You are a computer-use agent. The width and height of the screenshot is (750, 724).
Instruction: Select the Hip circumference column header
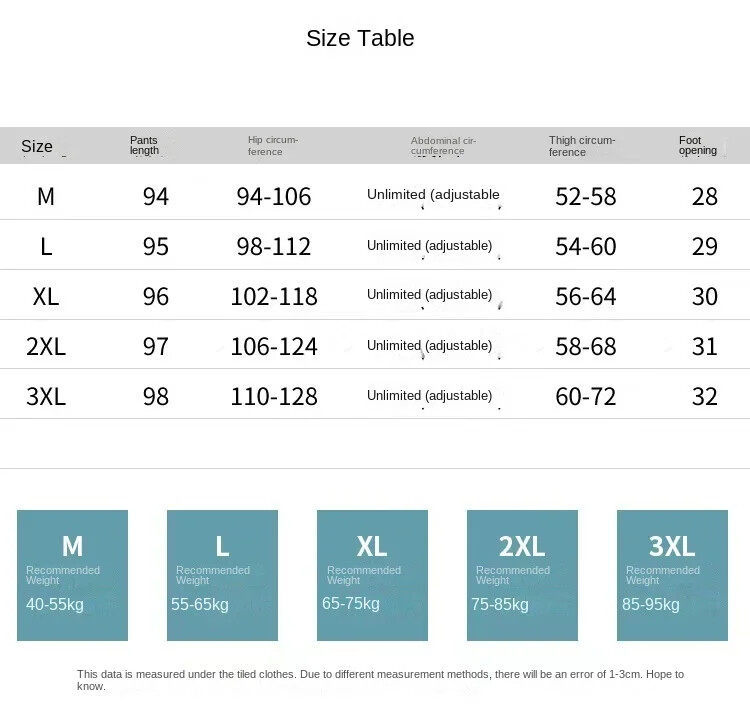click(273, 146)
